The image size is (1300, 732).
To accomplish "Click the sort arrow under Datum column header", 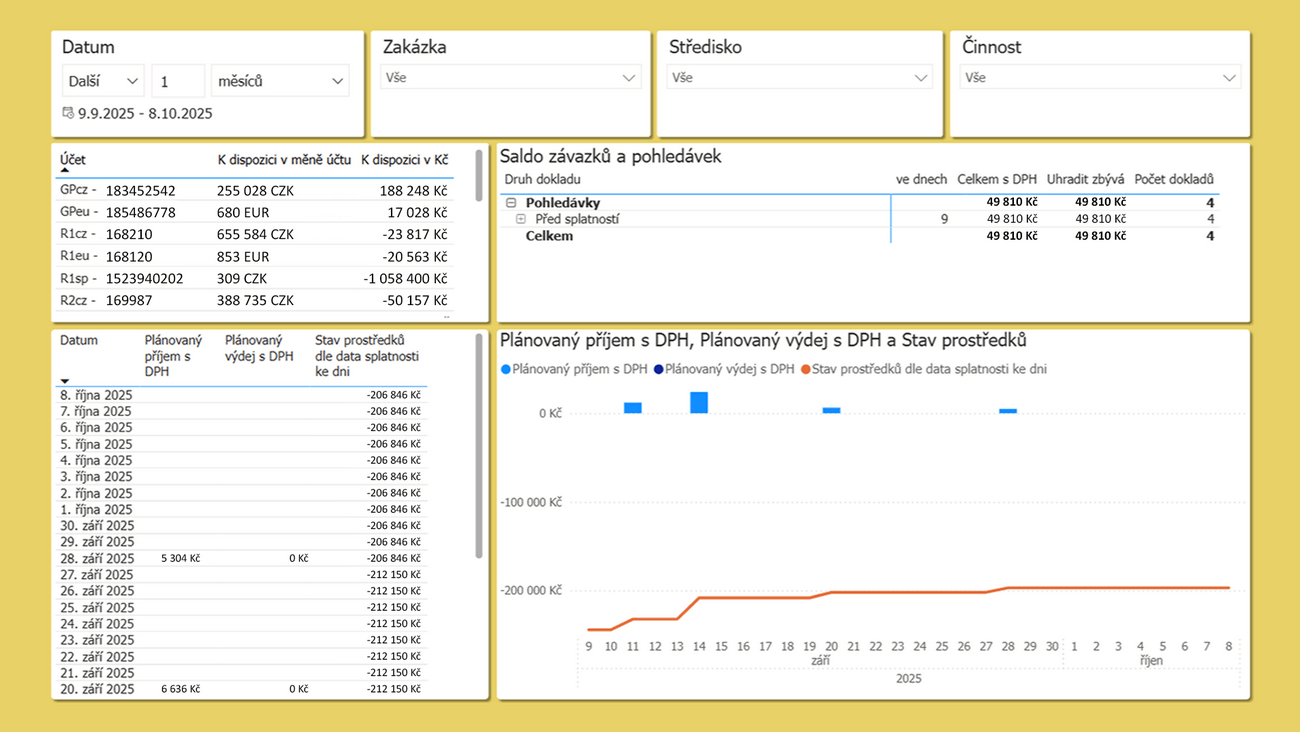I will [x=65, y=381].
